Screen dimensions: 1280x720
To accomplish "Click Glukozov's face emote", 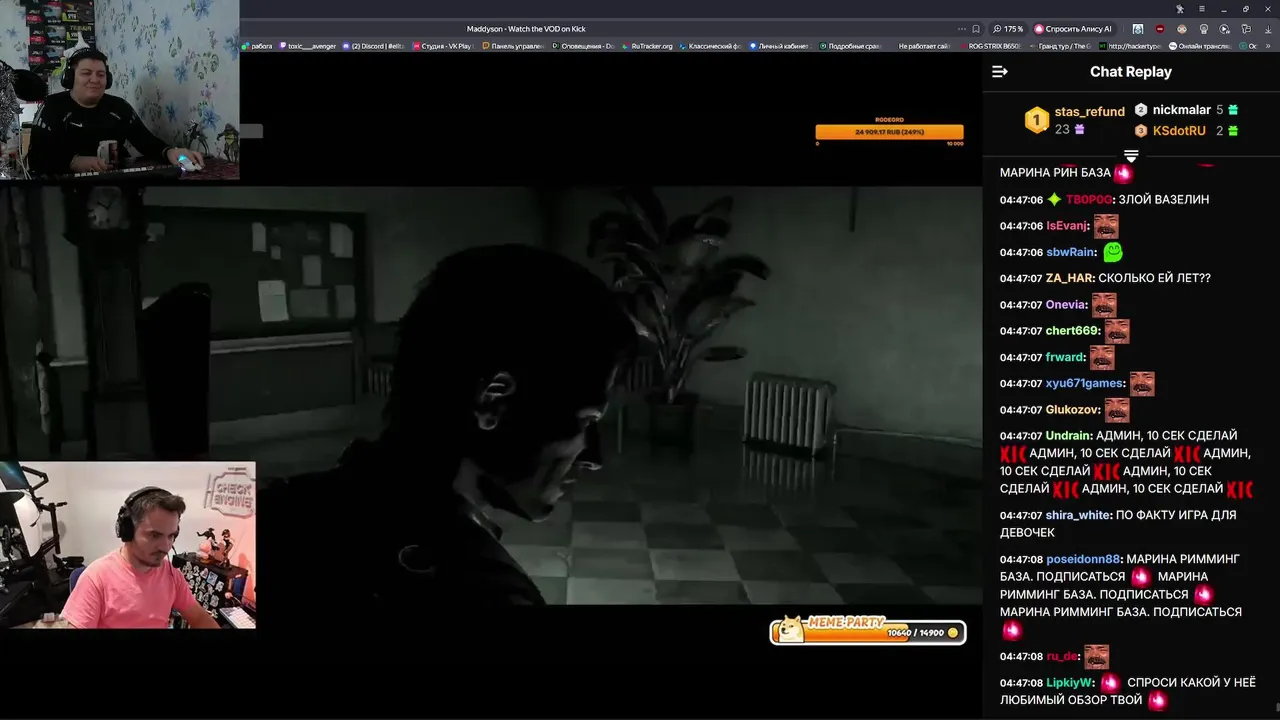I will tap(1117, 409).
